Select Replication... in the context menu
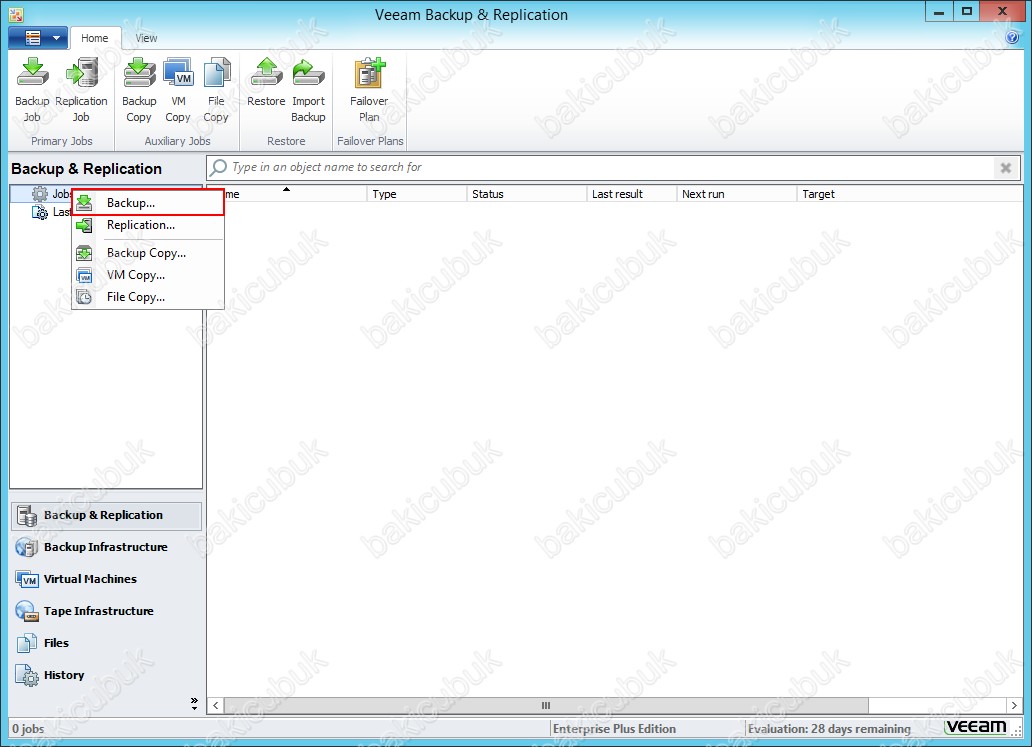Viewport: 1032px width, 747px height. [x=140, y=225]
